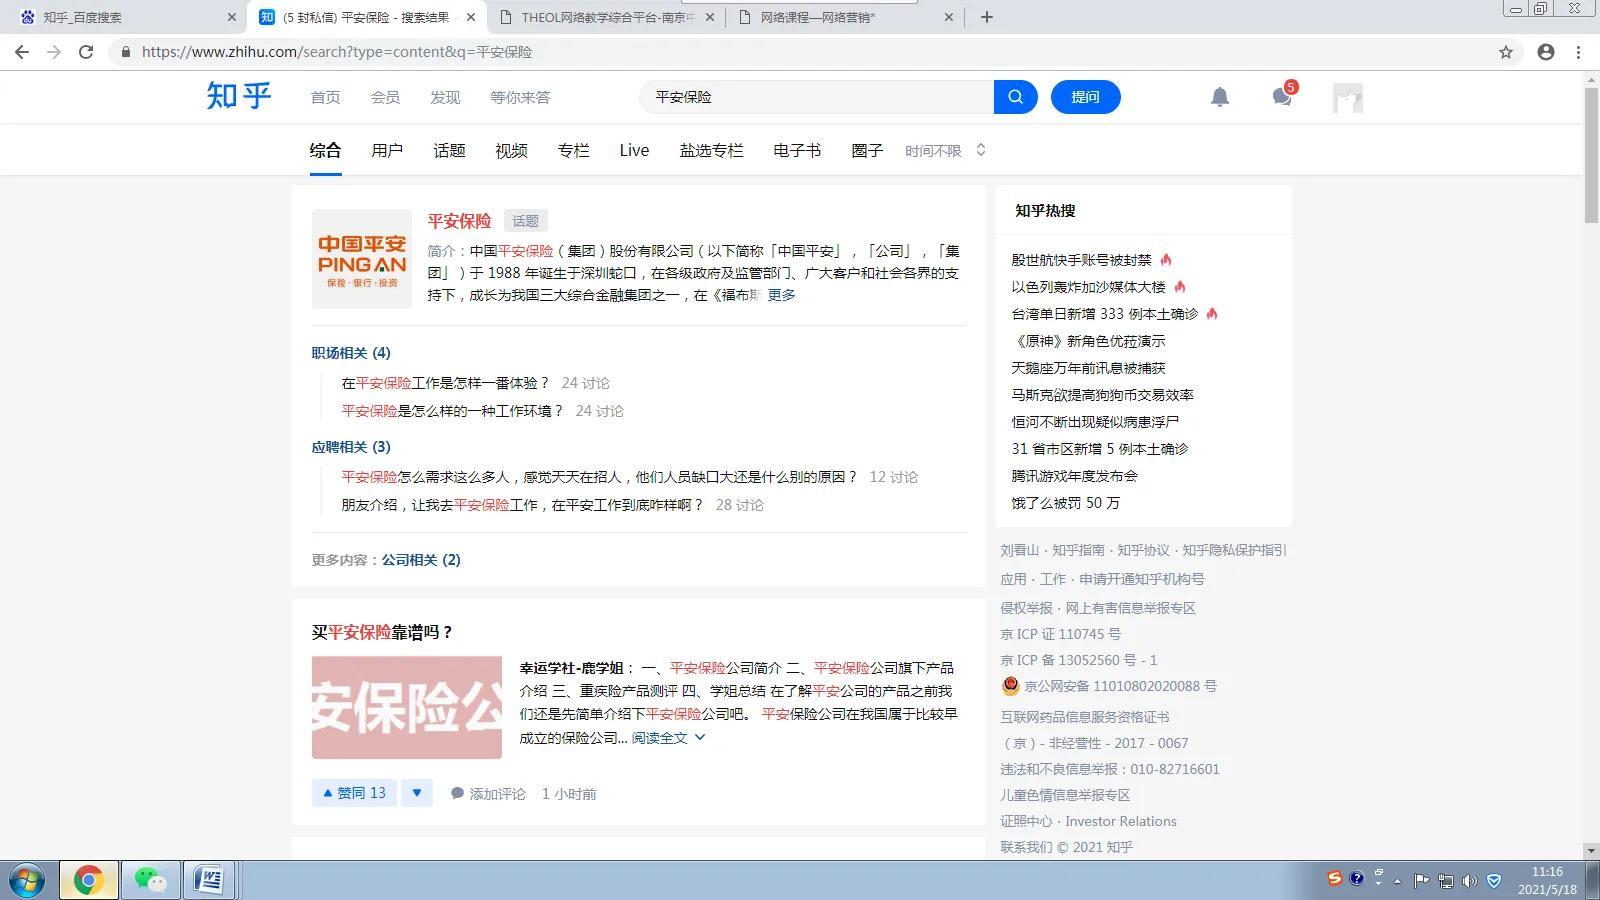Open hot search 《原神》新角色优菈演示

tap(1088, 341)
